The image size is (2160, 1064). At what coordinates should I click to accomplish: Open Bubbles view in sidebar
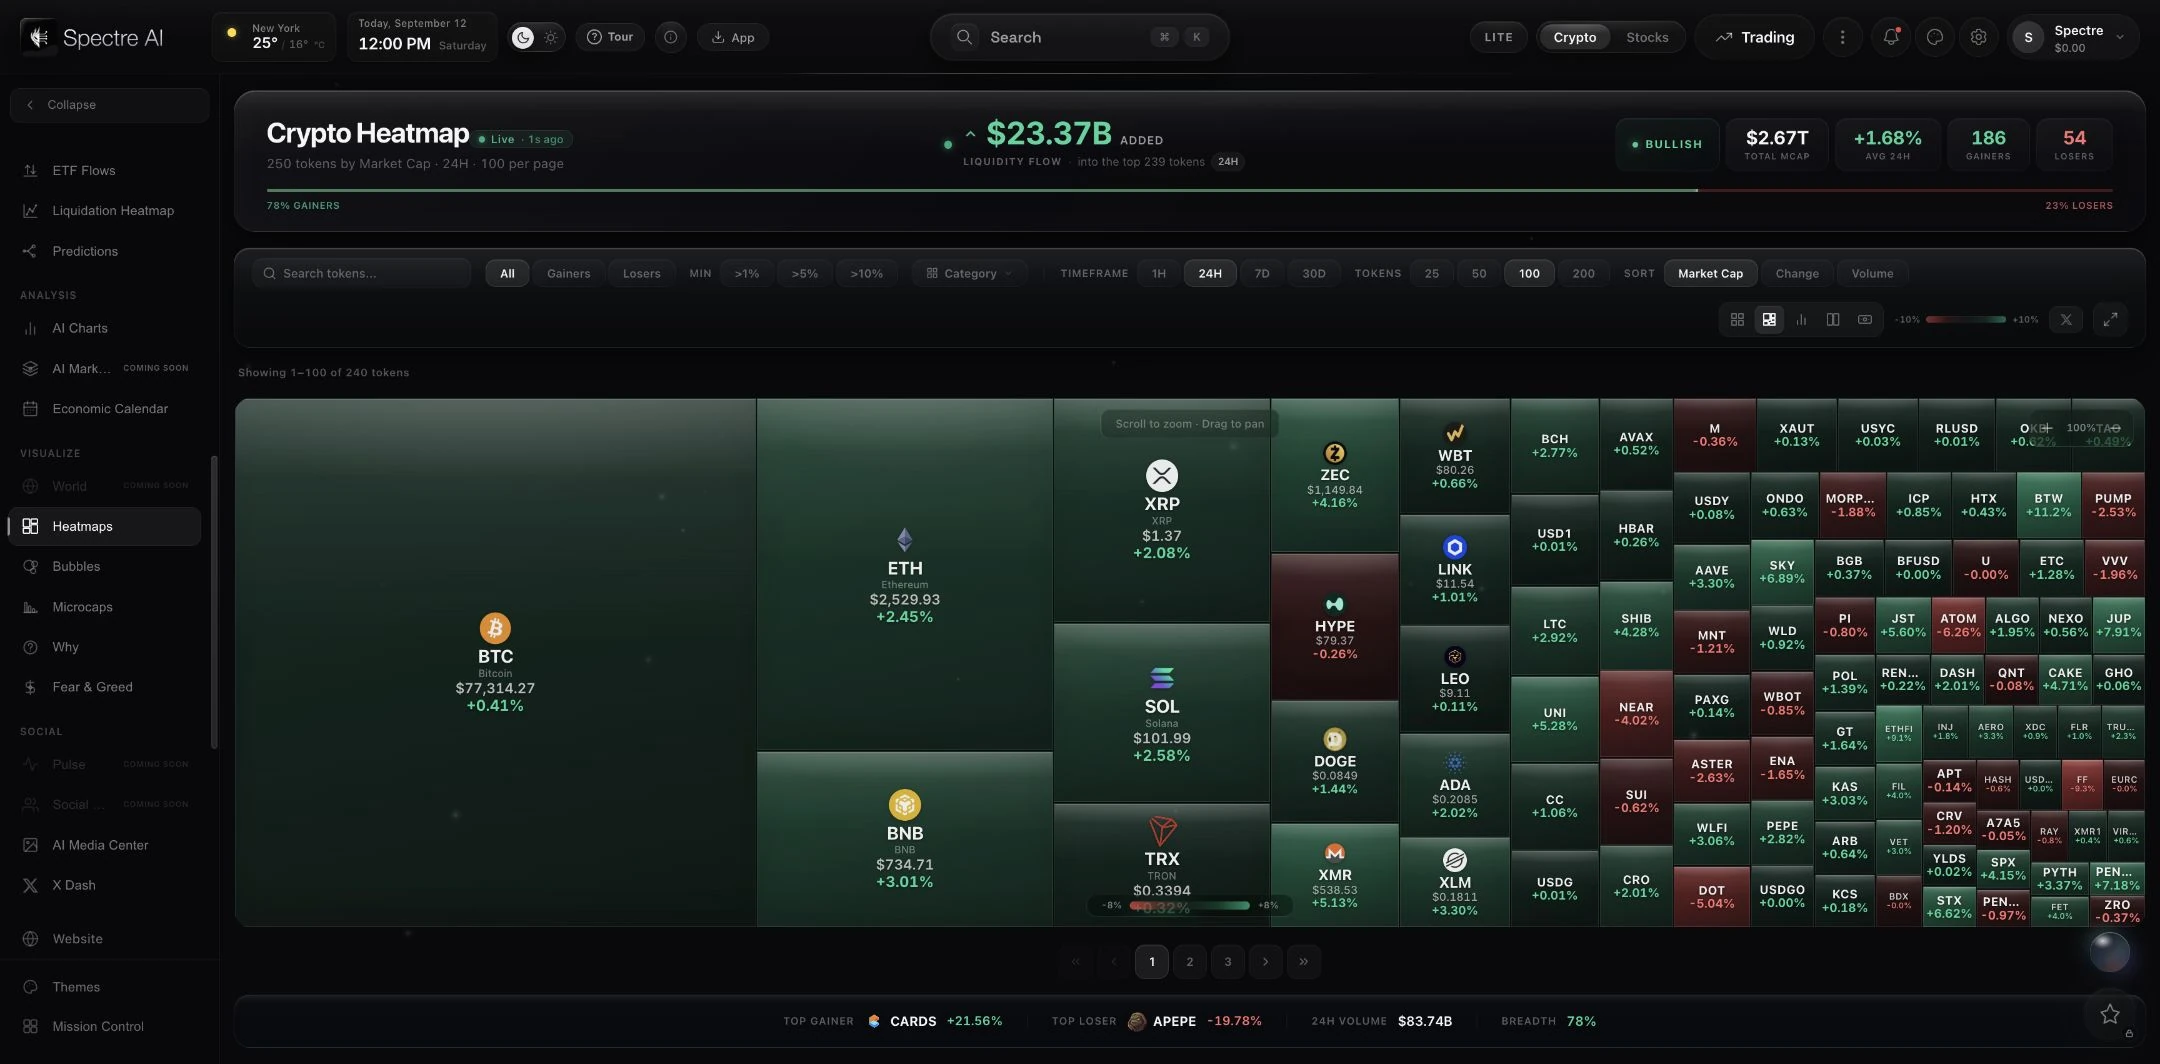pyautogui.click(x=105, y=566)
